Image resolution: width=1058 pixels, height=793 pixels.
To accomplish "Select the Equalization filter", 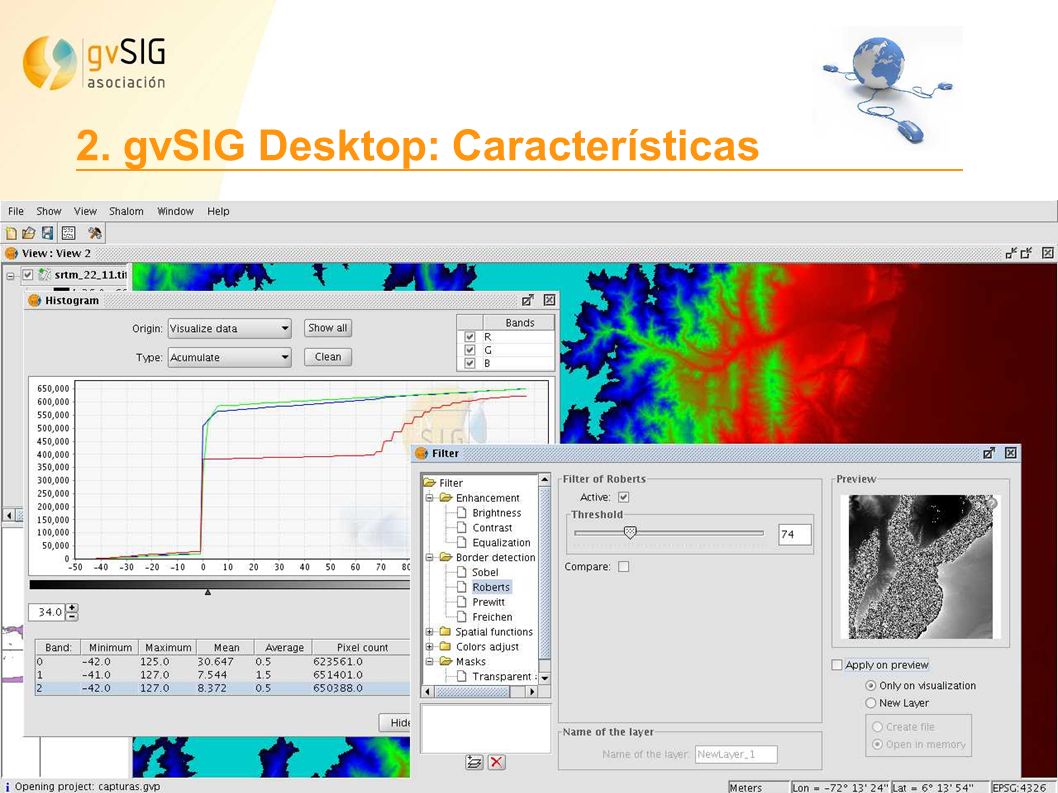I will pos(501,543).
